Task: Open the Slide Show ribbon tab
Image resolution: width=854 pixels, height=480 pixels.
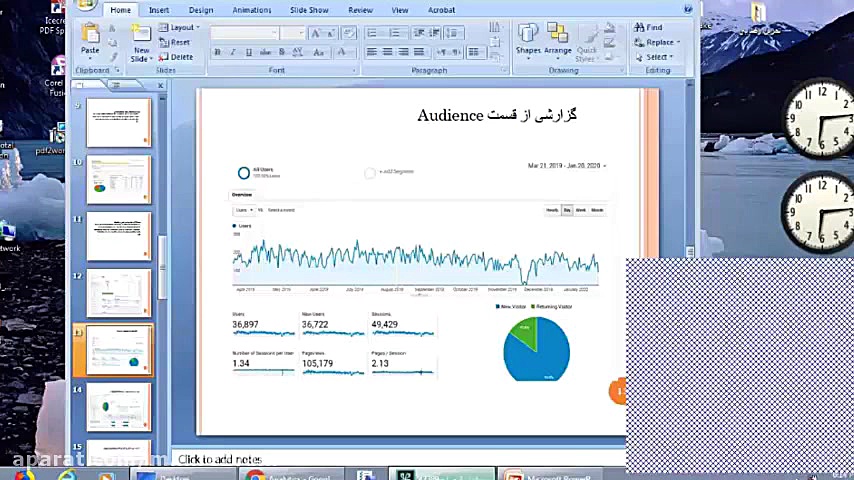Action: (x=309, y=10)
